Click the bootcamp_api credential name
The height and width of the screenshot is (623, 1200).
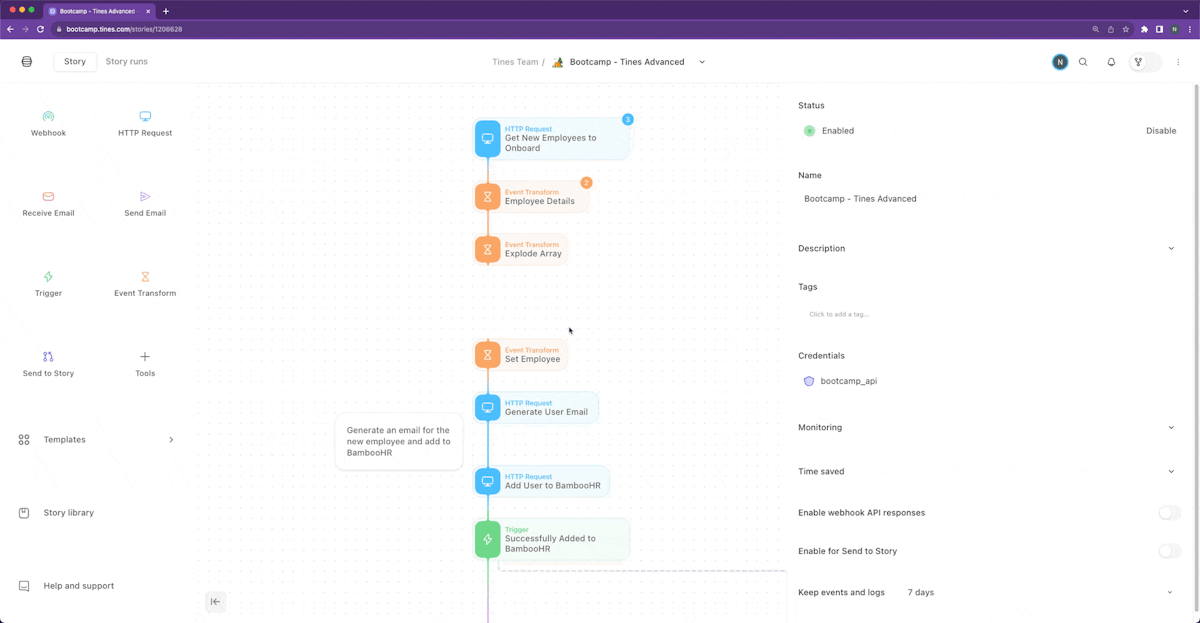[849, 381]
